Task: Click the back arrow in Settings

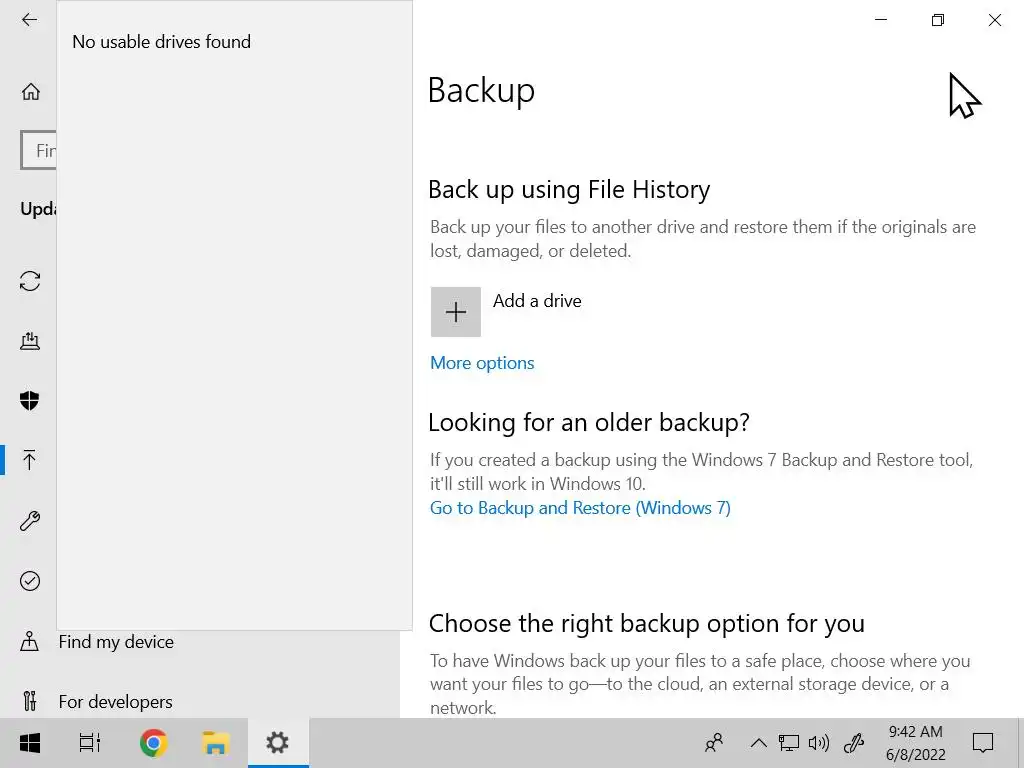Action: (x=29, y=20)
